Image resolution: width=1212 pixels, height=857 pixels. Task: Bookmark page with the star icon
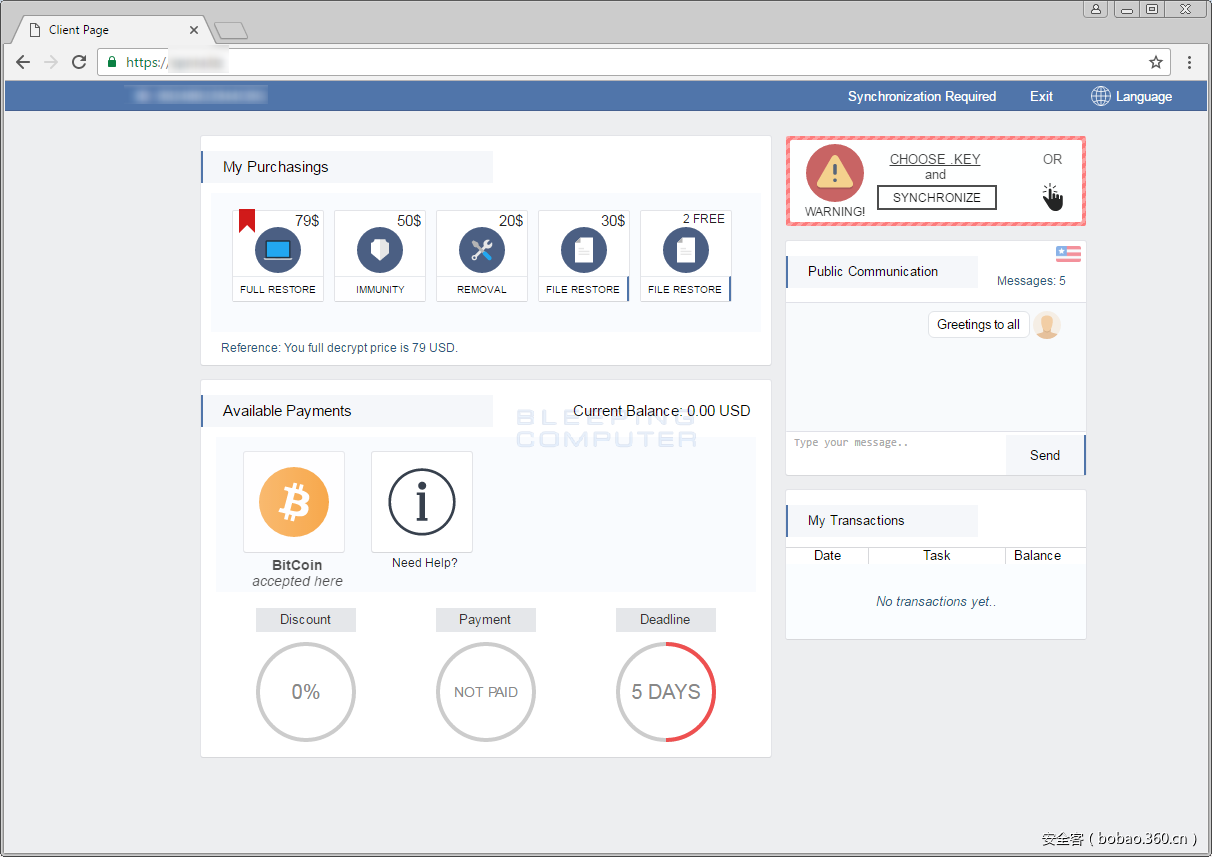1156,62
